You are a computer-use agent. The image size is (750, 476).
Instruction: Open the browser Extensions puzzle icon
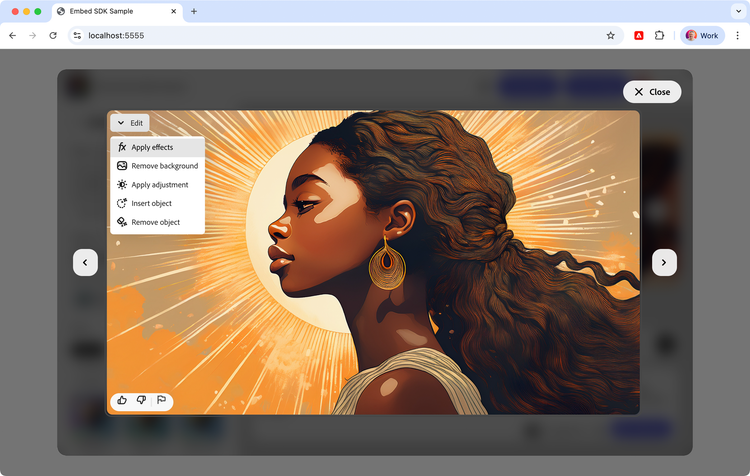click(660, 35)
